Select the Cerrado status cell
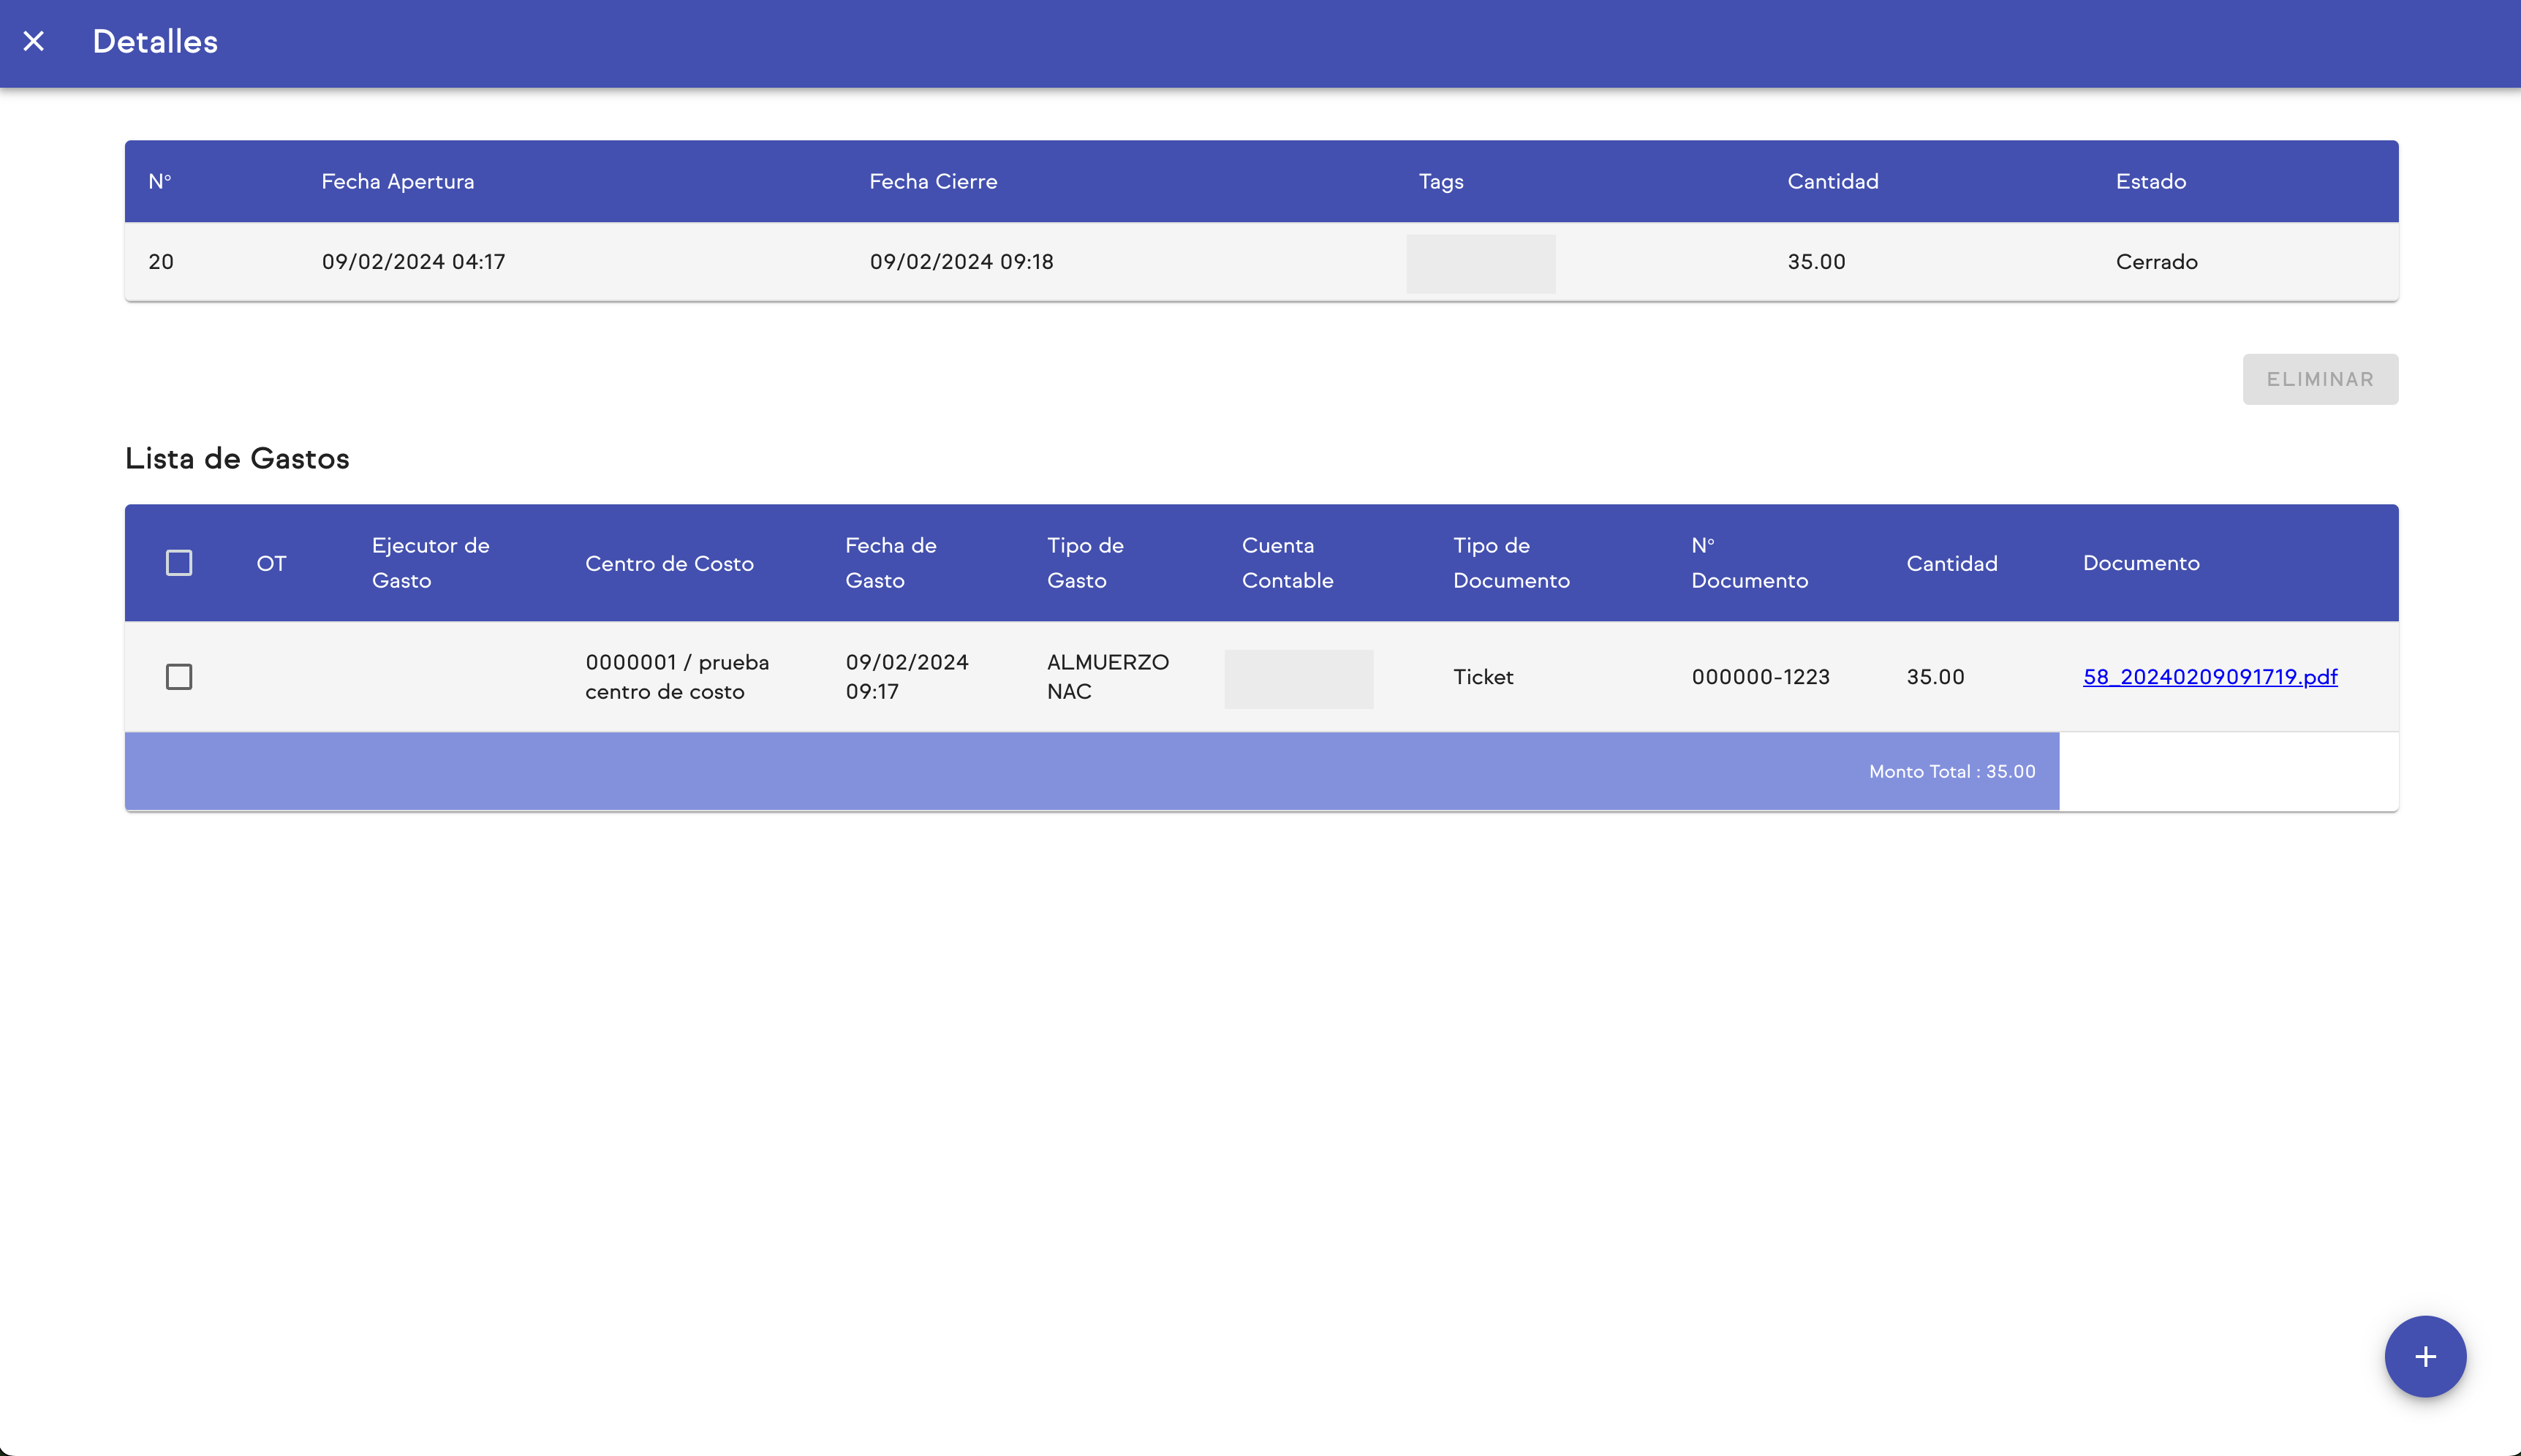 [2156, 262]
